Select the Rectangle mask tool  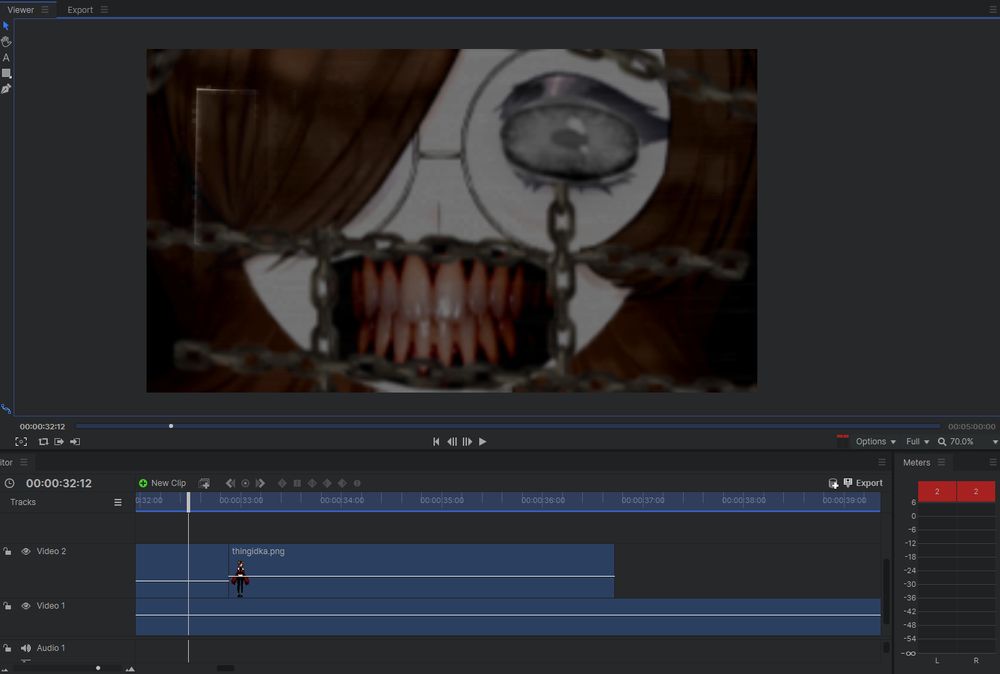click(x=6, y=73)
